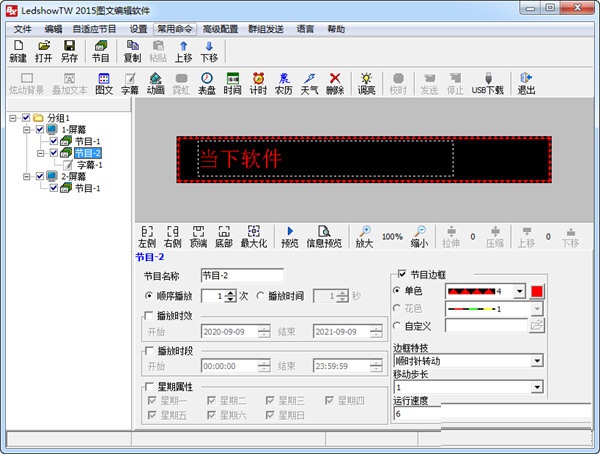Click the USB下载 download icon
Screen dimensions: 600x454
(488, 83)
